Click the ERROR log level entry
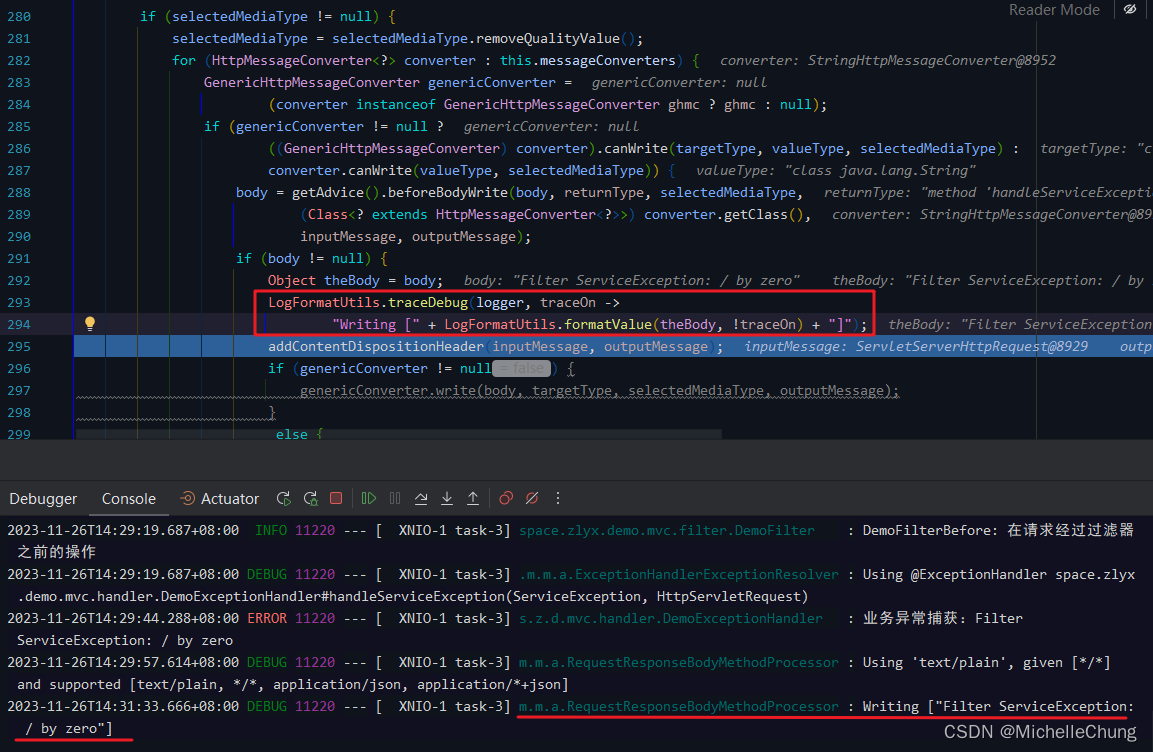This screenshot has height=752, width=1153. coord(267,618)
